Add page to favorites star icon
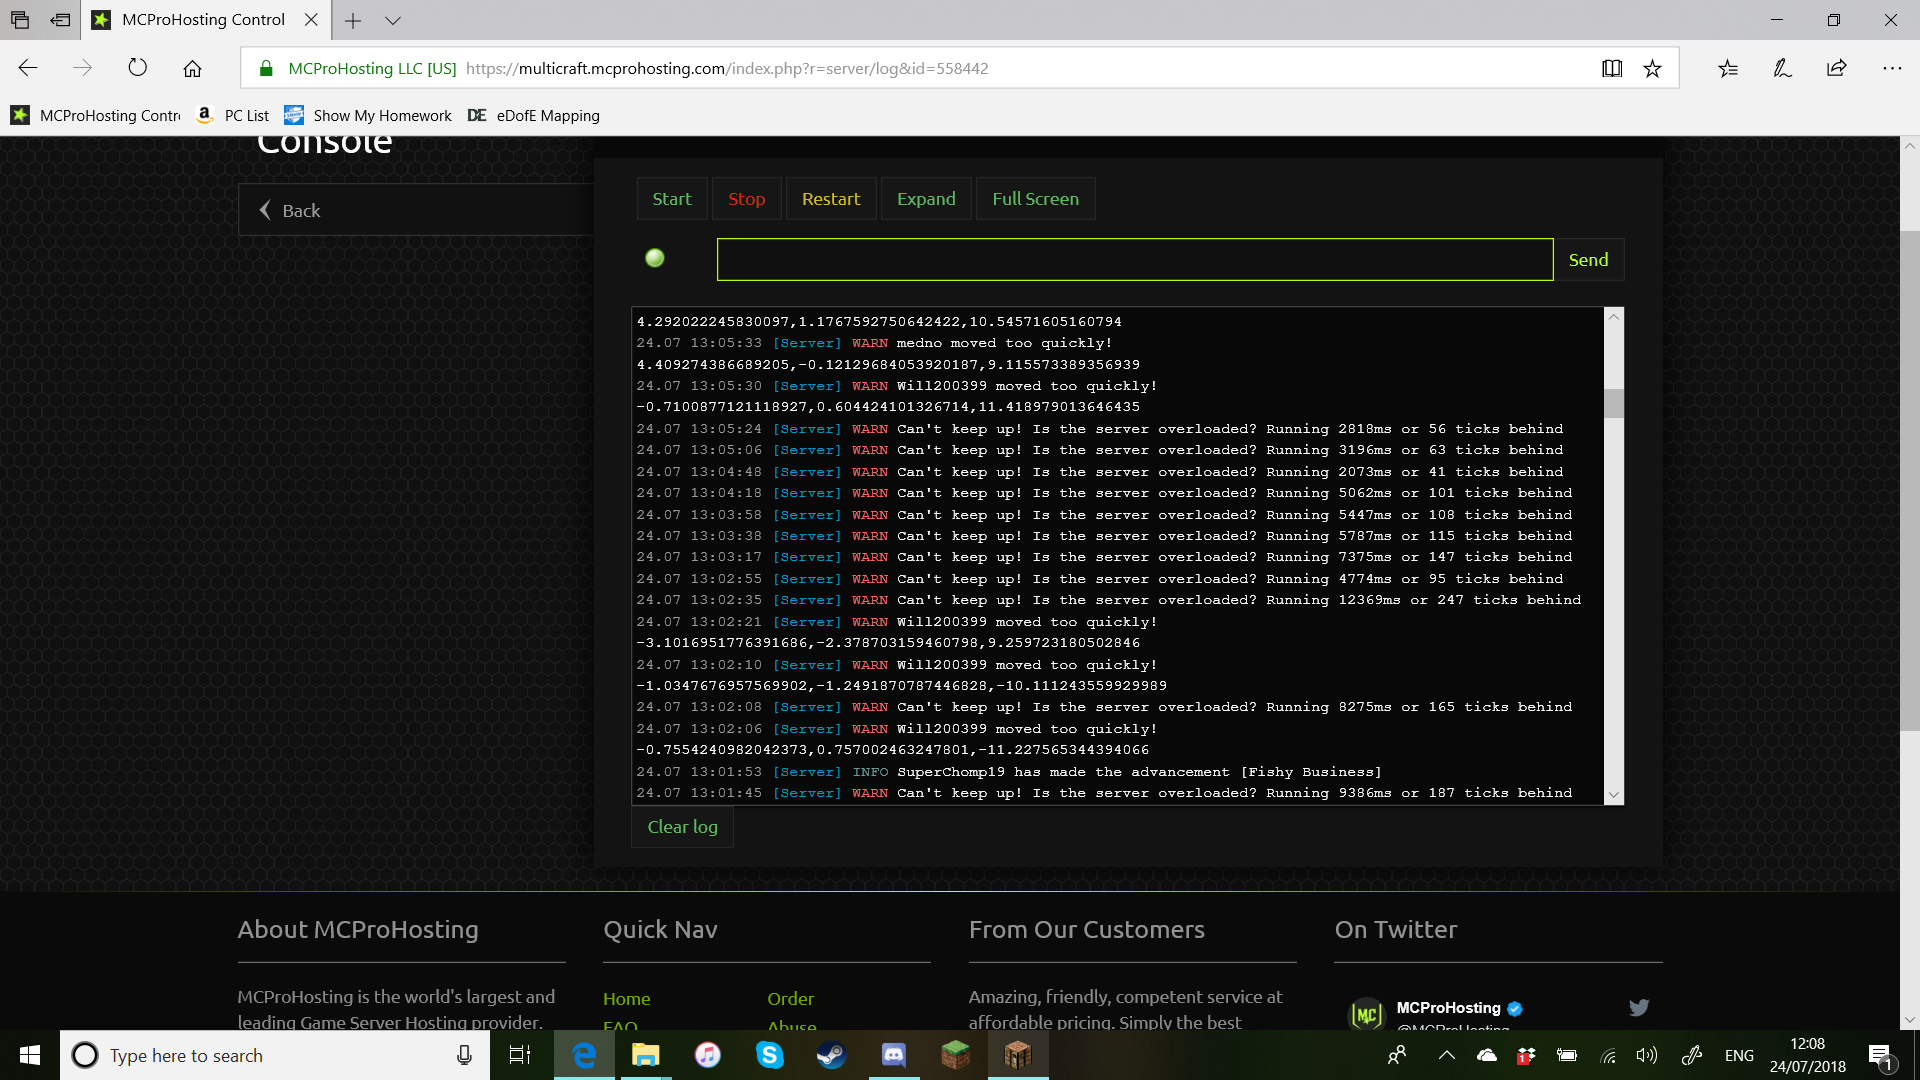Image resolution: width=1920 pixels, height=1080 pixels. pyautogui.click(x=1652, y=68)
